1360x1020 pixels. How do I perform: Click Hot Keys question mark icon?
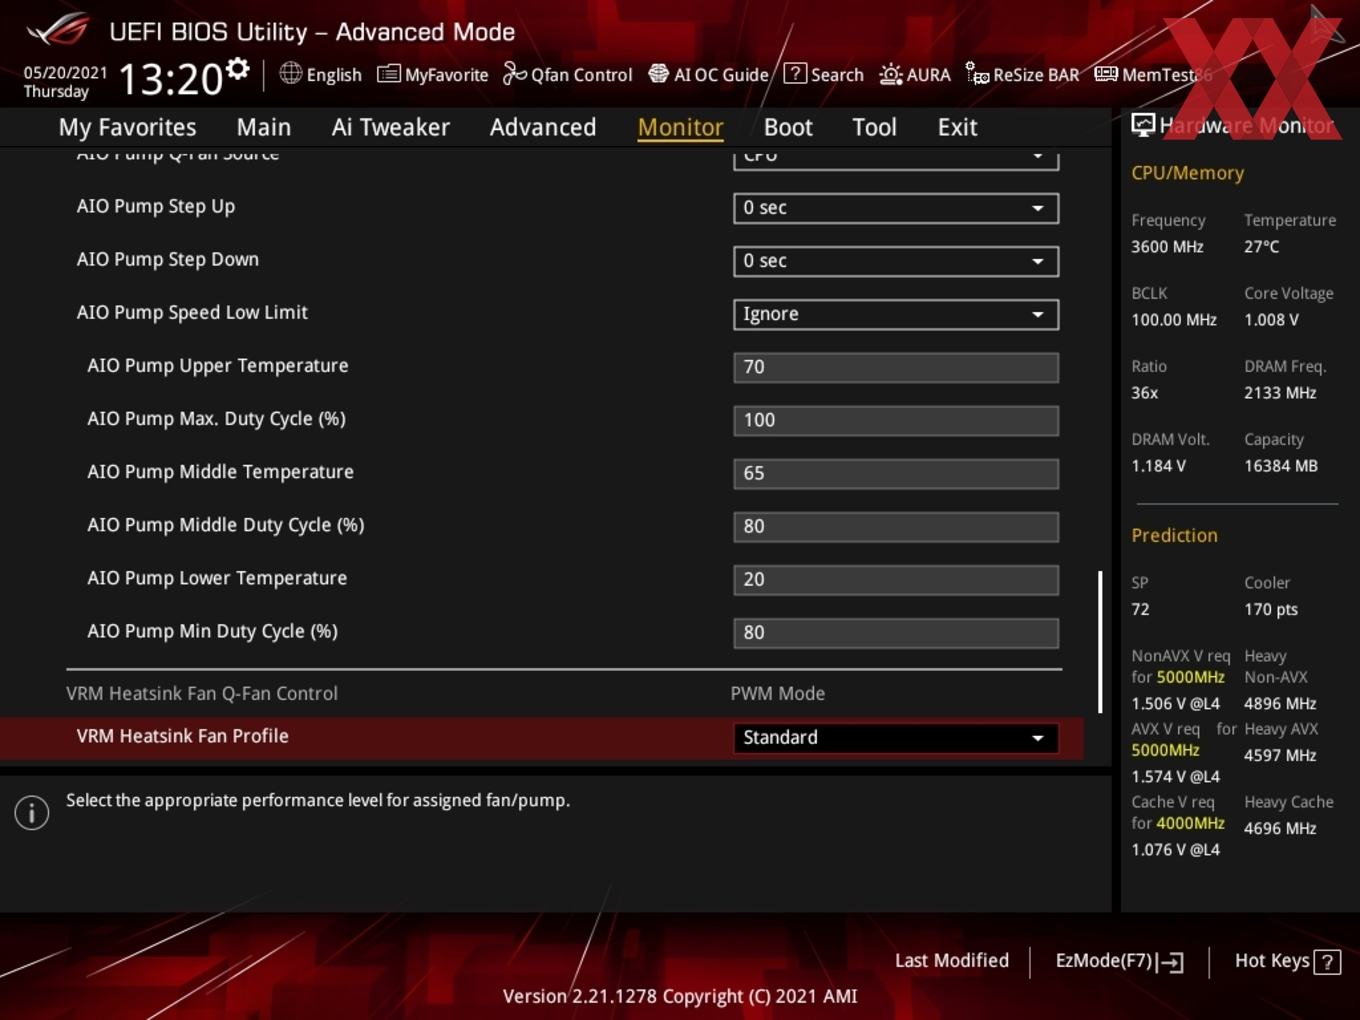click(x=1327, y=962)
